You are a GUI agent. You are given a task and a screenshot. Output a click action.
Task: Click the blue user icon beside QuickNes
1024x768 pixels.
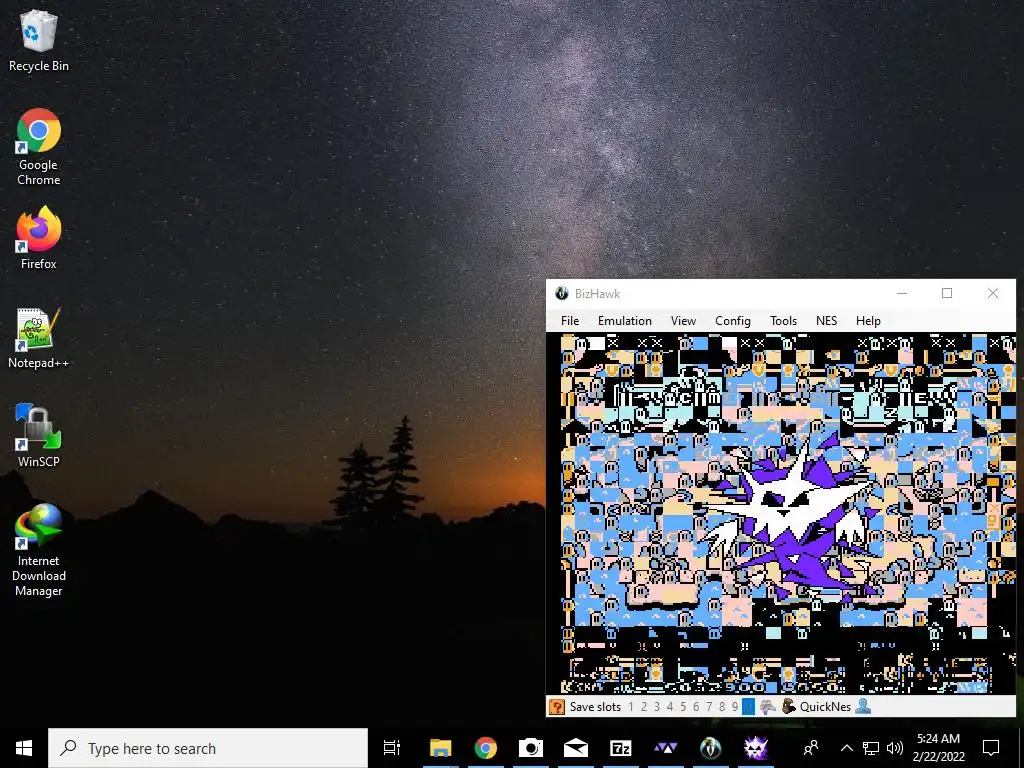[x=863, y=707]
